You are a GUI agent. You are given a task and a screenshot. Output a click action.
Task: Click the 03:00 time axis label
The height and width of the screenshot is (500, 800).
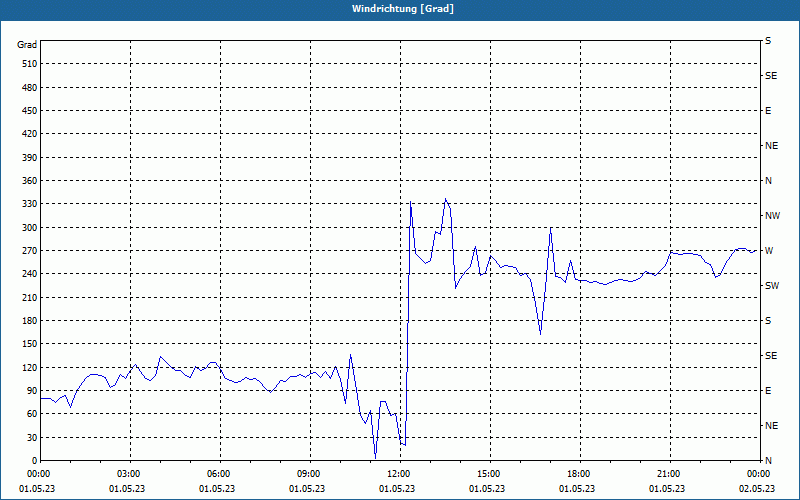click(x=130, y=474)
